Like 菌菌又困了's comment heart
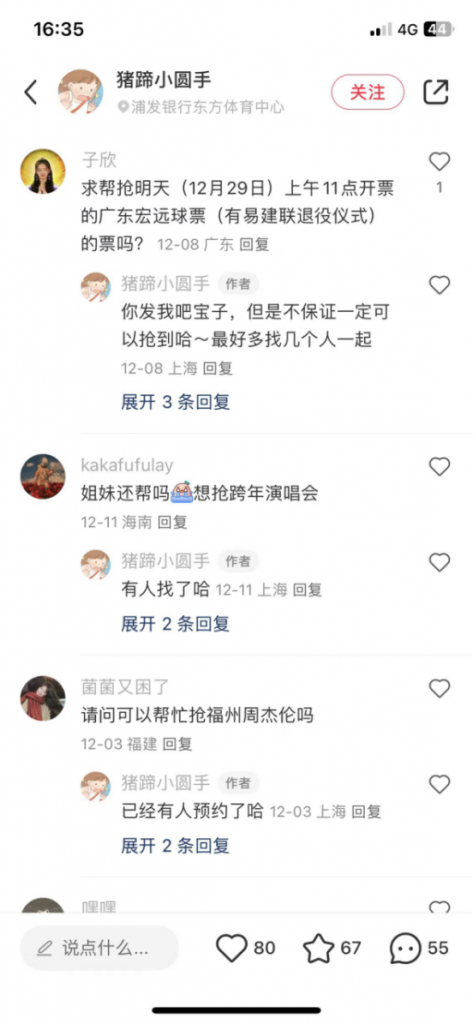 [x=439, y=688]
